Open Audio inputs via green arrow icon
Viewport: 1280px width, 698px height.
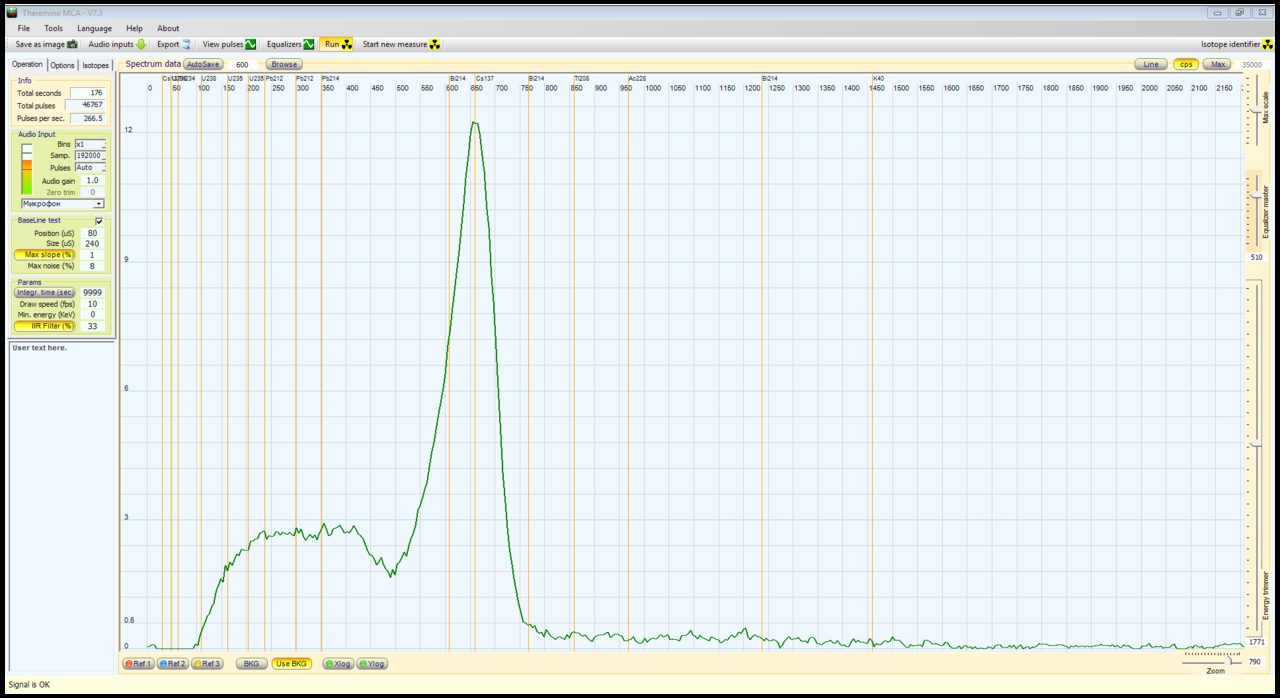pos(141,44)
